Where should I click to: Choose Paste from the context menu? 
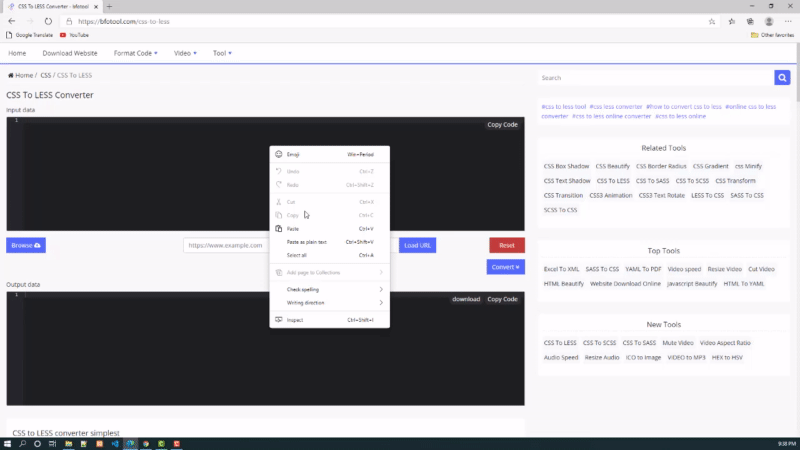[x=293, y=229]
